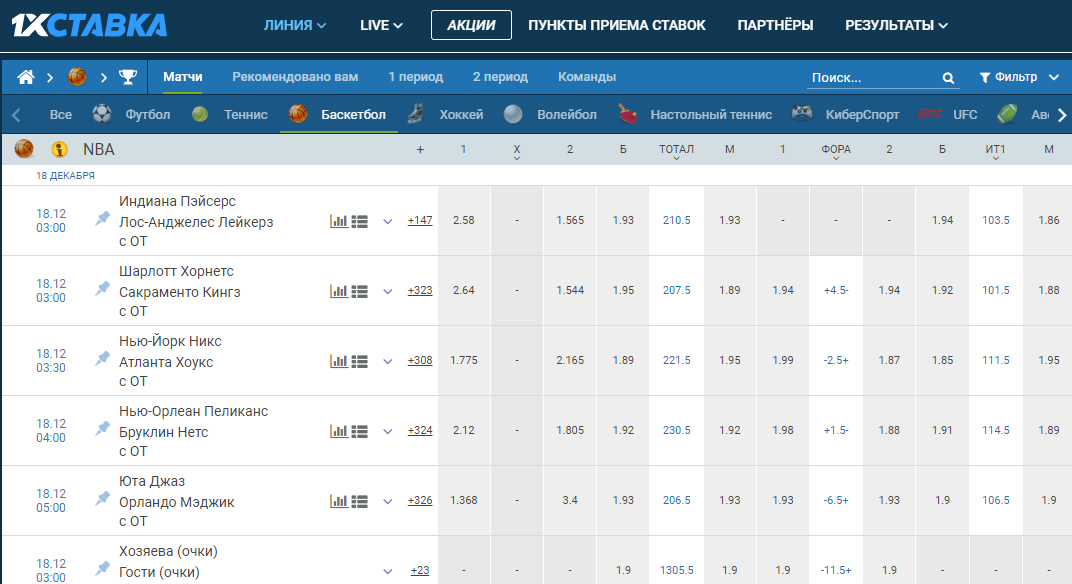Screen dimensions: 1072x584
Task: Pin the New Orleans Pelicans match
Action: click(x=102, y=429)
